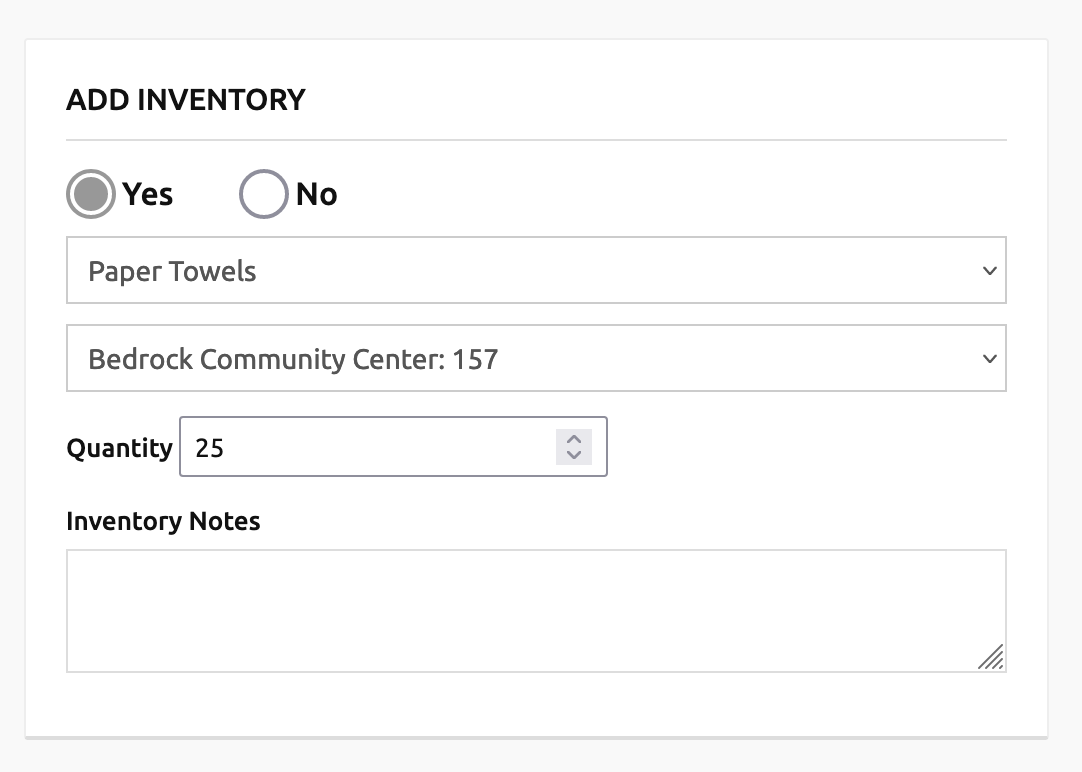Click the Quantity label text
The width and height of the screenshot is (1082, 772).
[x=119, y=448]
